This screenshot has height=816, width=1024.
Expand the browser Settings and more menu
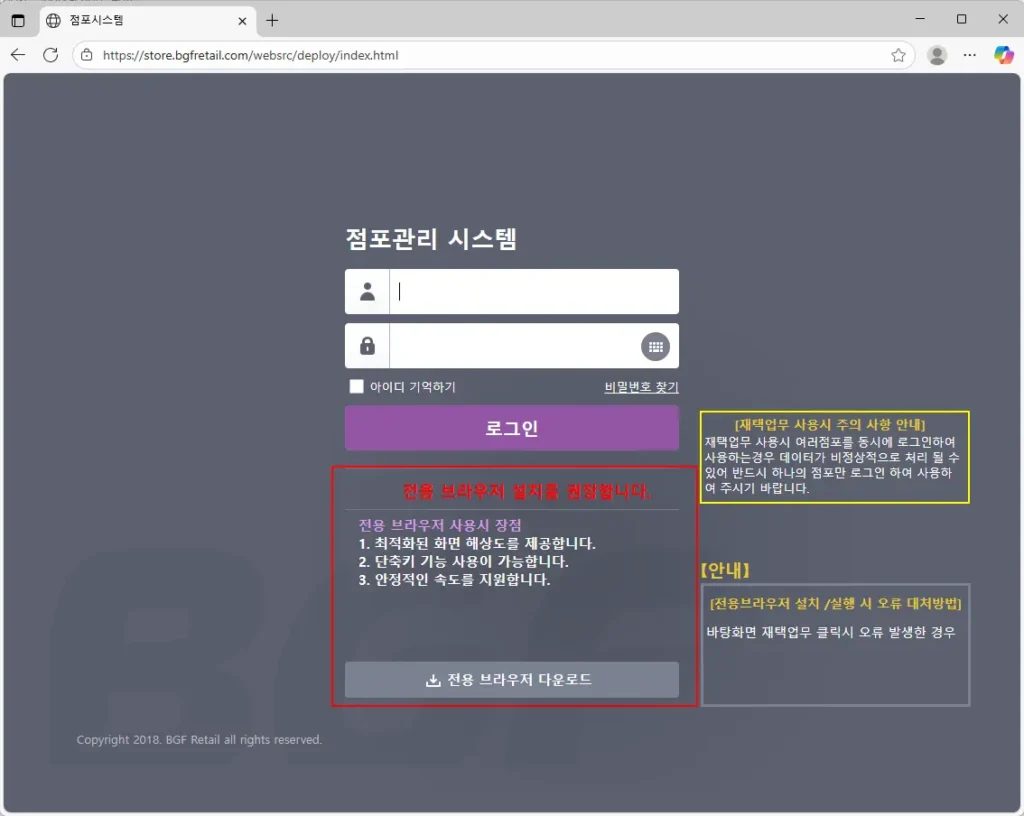tap(969, 55)
